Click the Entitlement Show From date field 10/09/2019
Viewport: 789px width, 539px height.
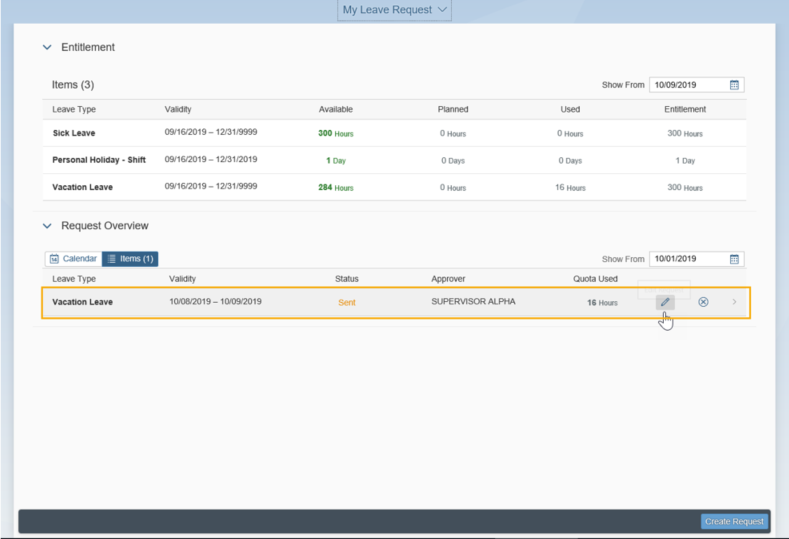687,85
